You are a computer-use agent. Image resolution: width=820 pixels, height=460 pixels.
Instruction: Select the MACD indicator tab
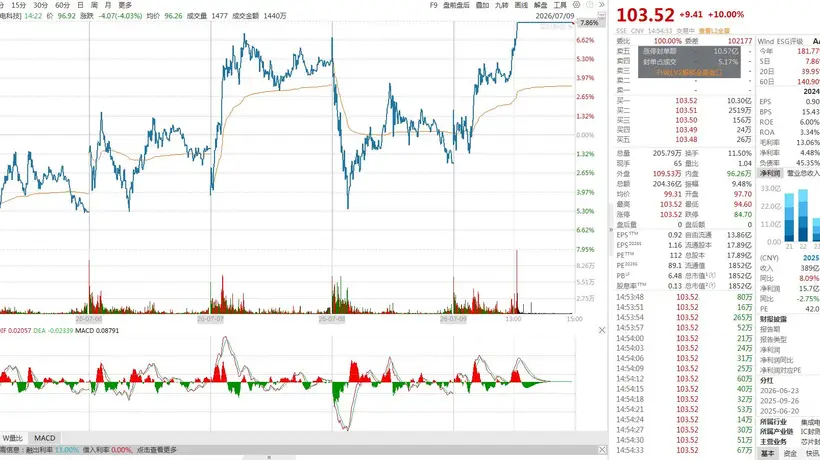tap(44, 438)
